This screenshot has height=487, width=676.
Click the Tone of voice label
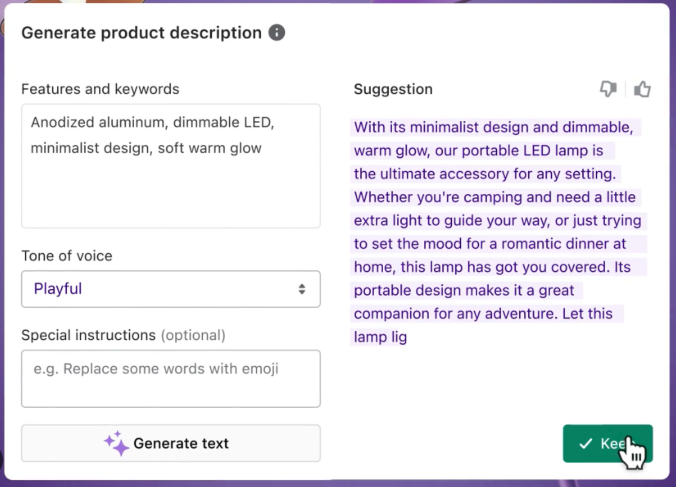click(67, 256)
